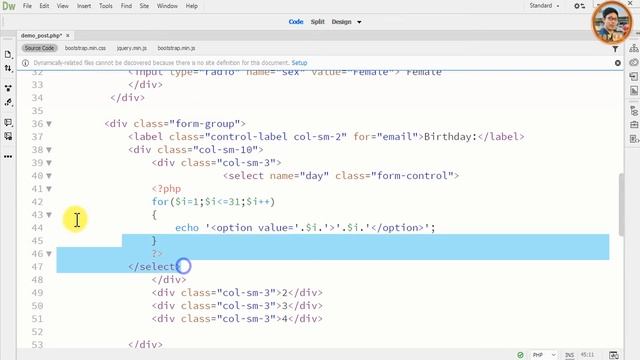Collapse code fold at line 41

[x=49, y=189]
